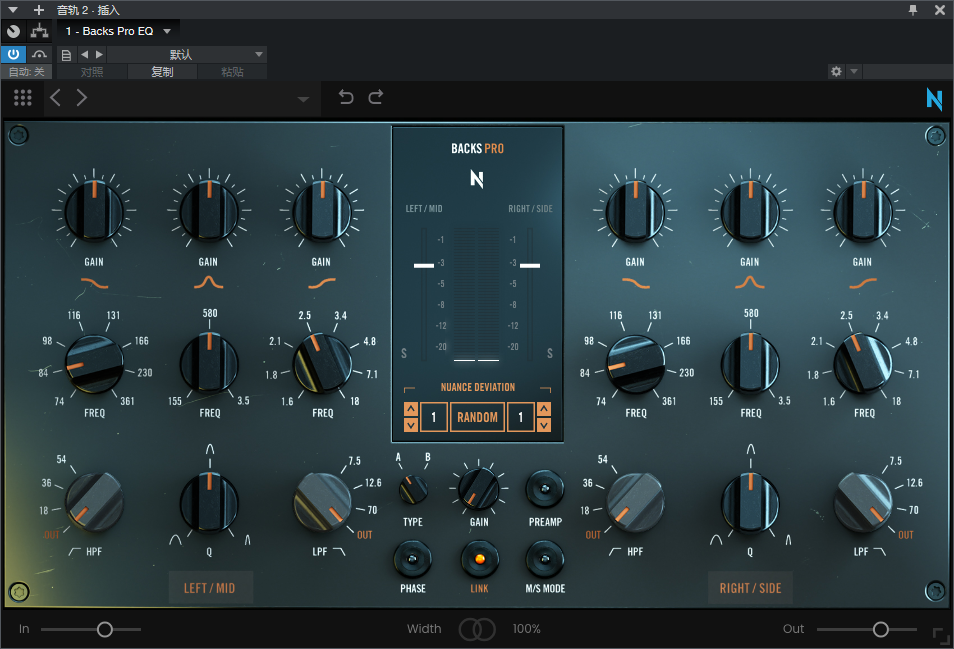Click the left bell curve icon
Screen dimensions: 954x649
(209, 282)
